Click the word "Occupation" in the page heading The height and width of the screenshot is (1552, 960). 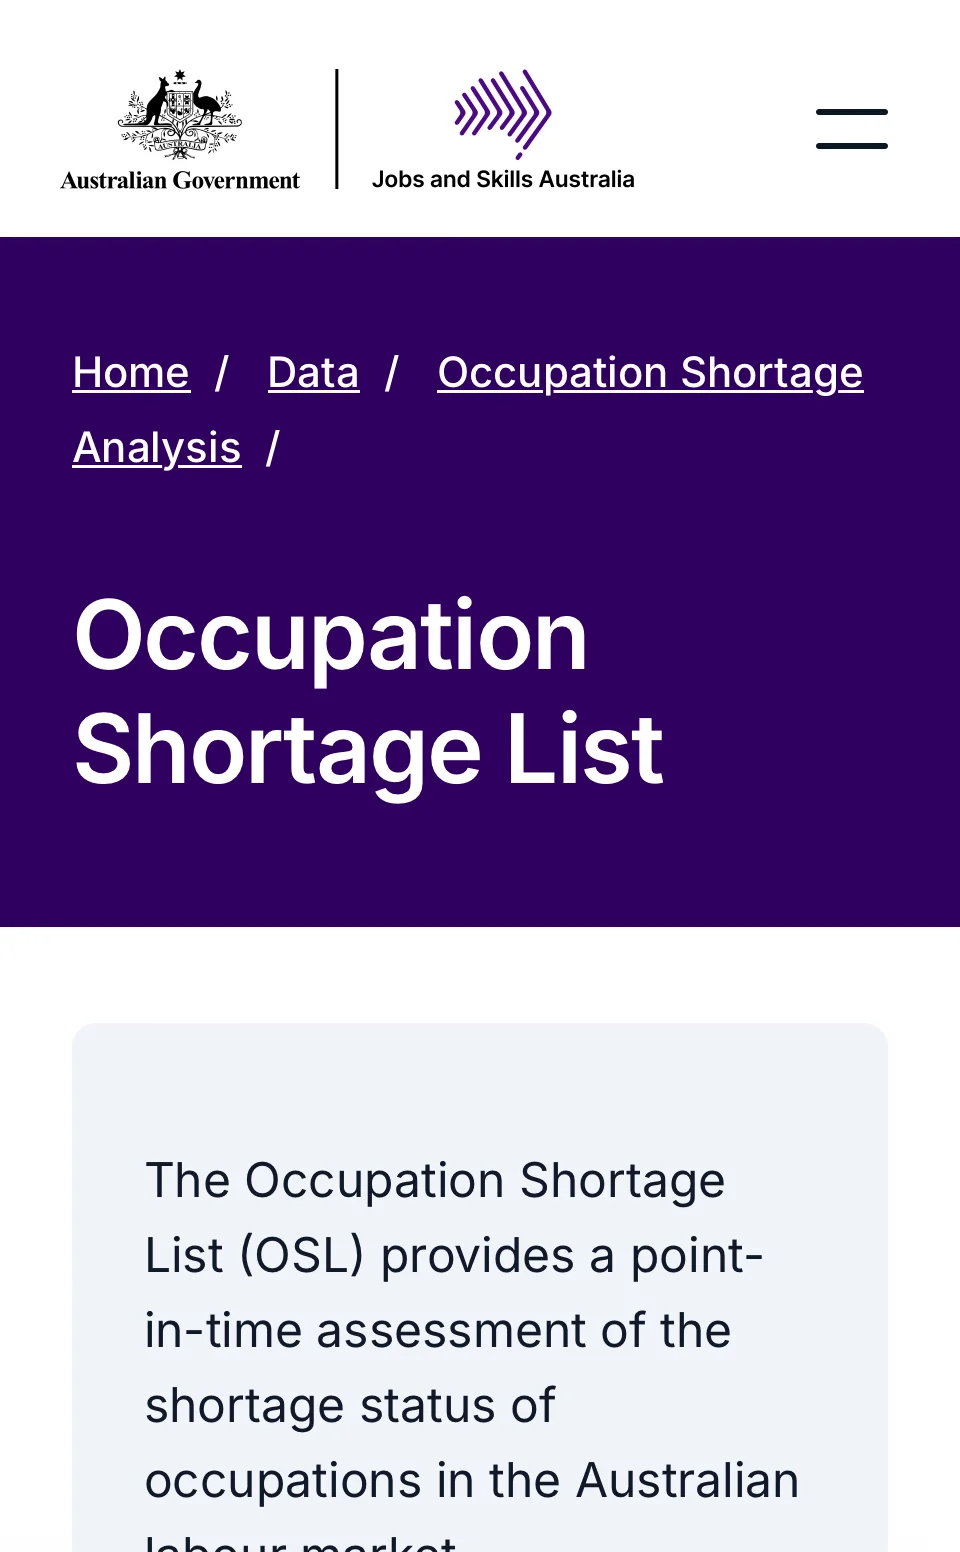[x=331, y=637]
